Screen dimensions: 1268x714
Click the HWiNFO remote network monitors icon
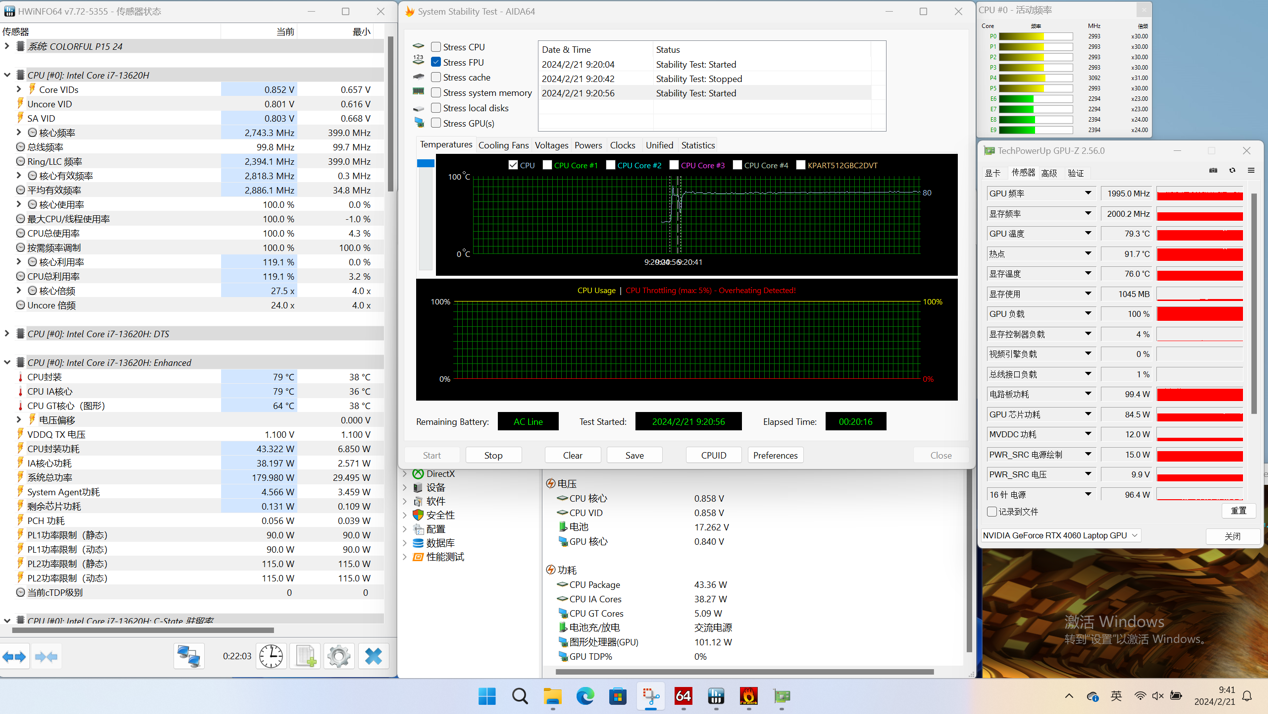[189, 656]
